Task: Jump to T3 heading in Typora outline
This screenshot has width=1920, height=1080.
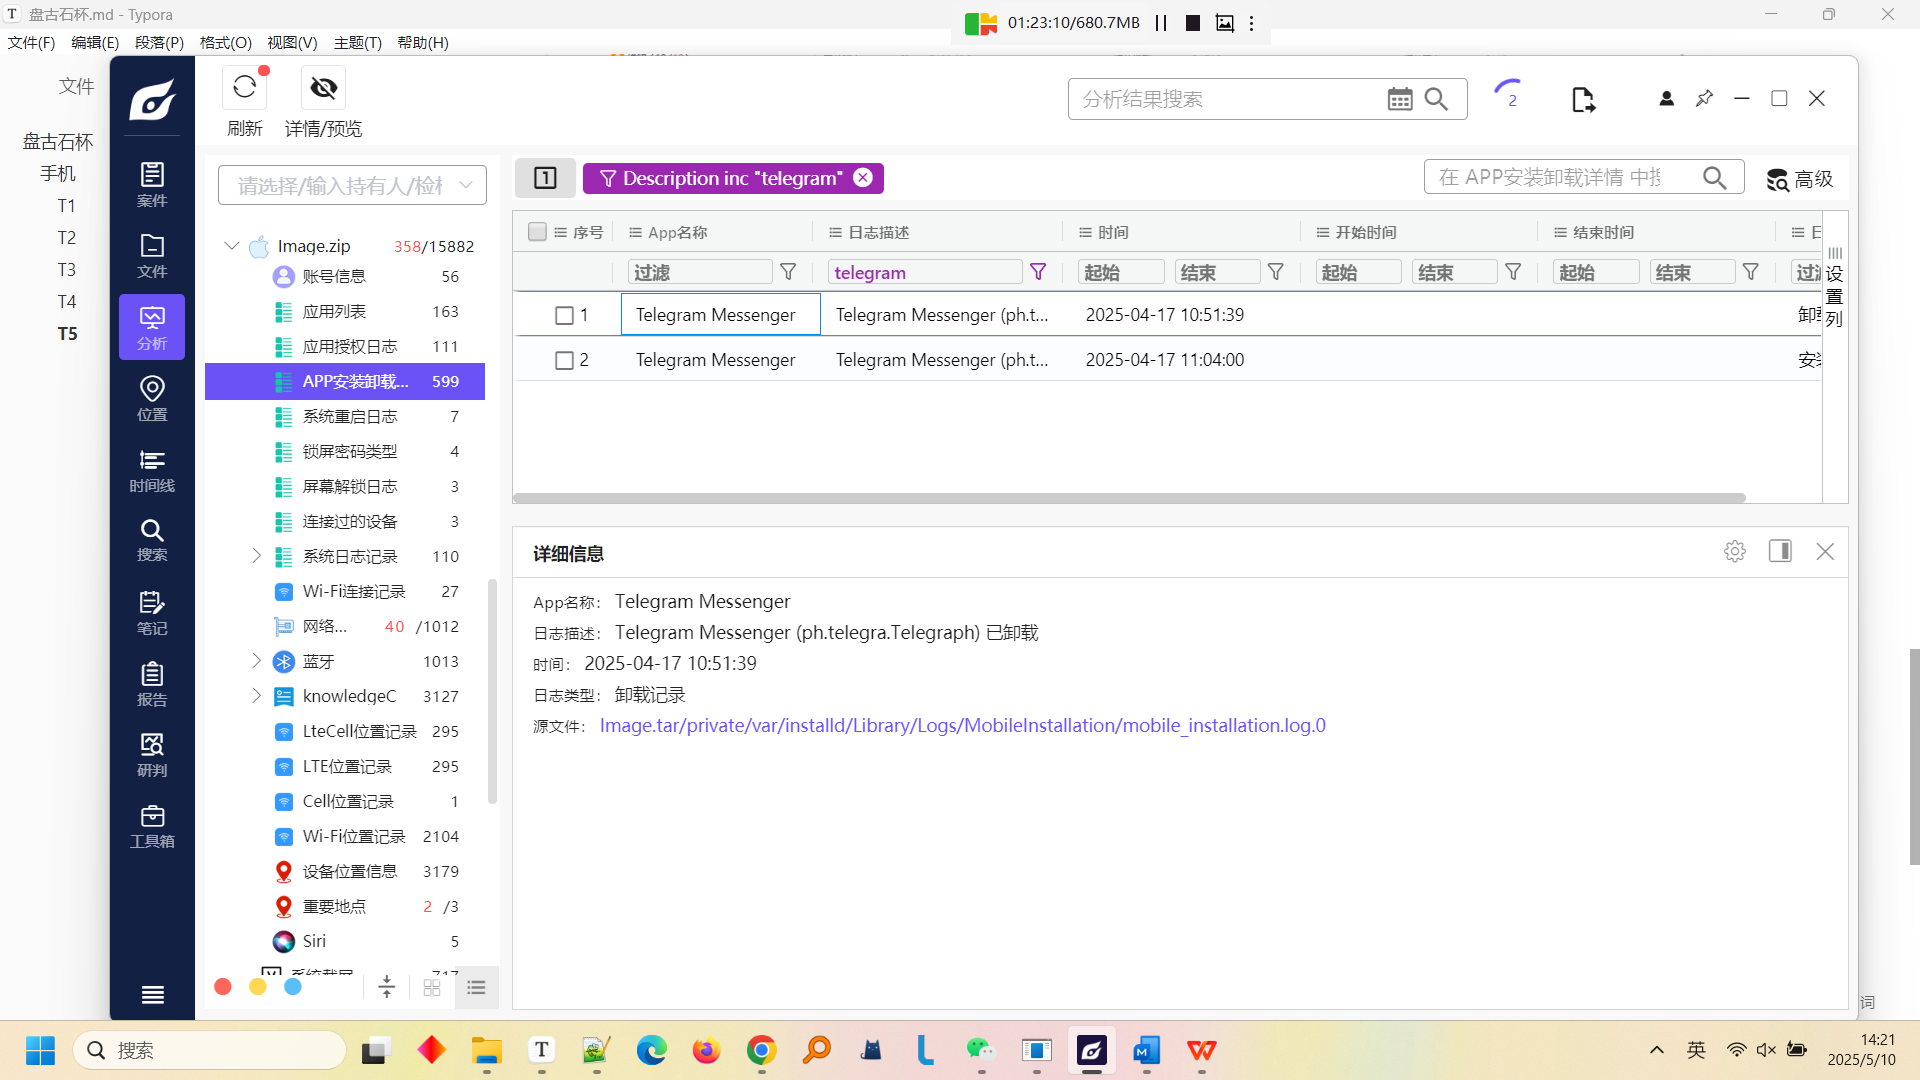Action: point(66,269)
